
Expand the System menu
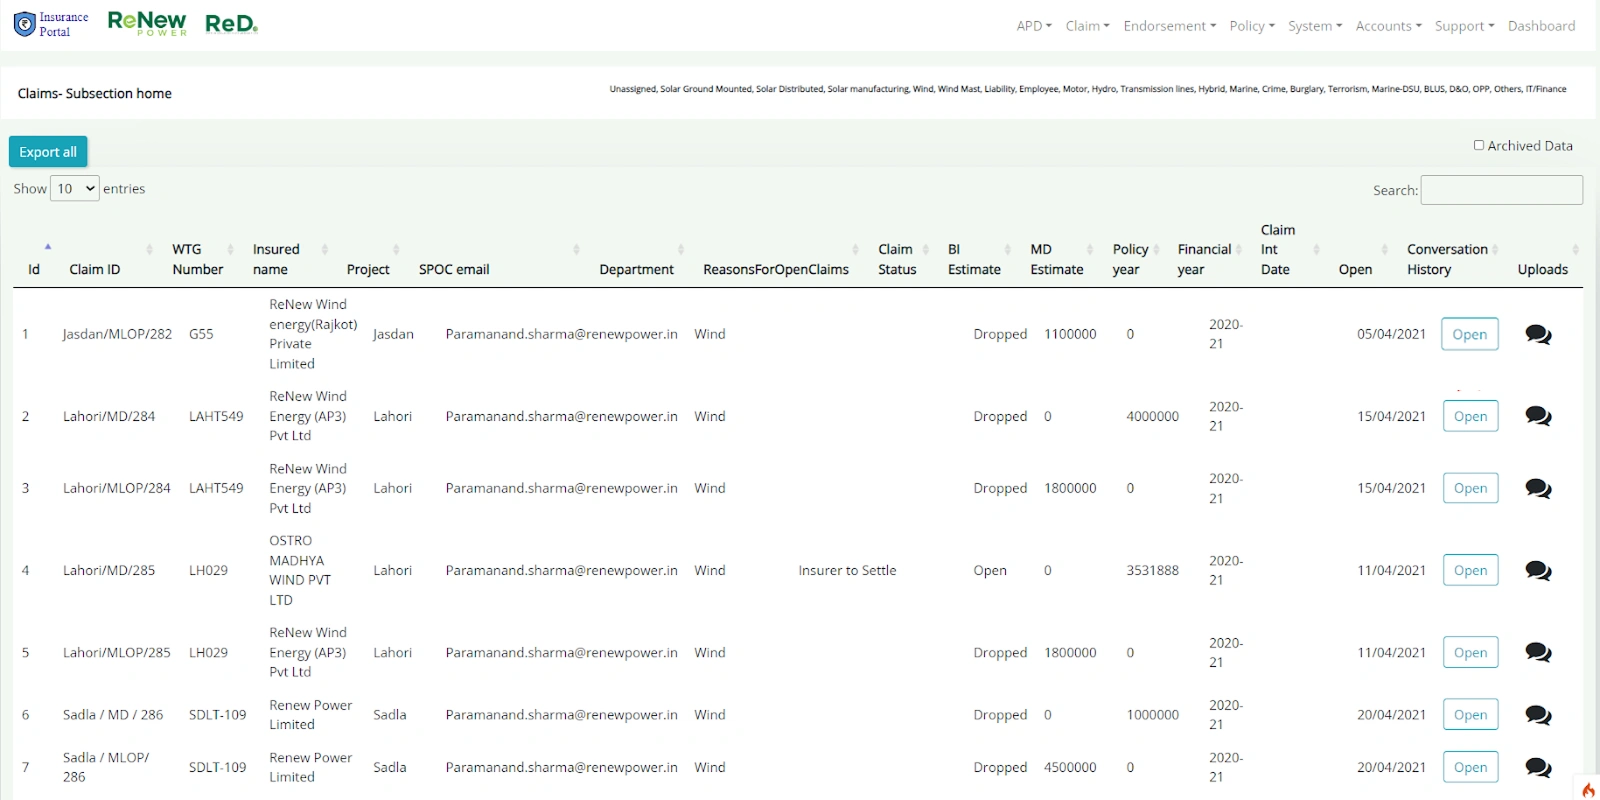coord(1315,26)
